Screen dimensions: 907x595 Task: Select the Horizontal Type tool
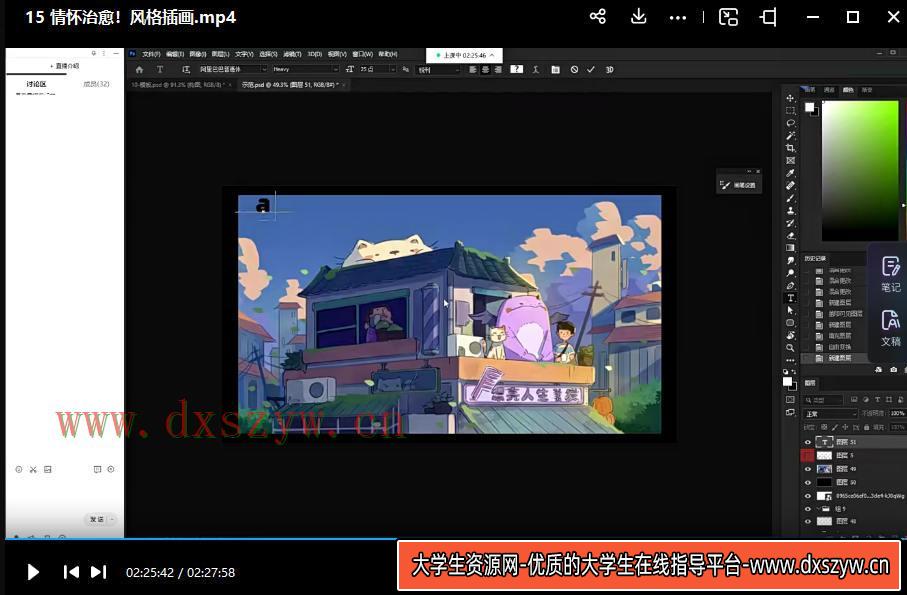[x=790, y=298]
